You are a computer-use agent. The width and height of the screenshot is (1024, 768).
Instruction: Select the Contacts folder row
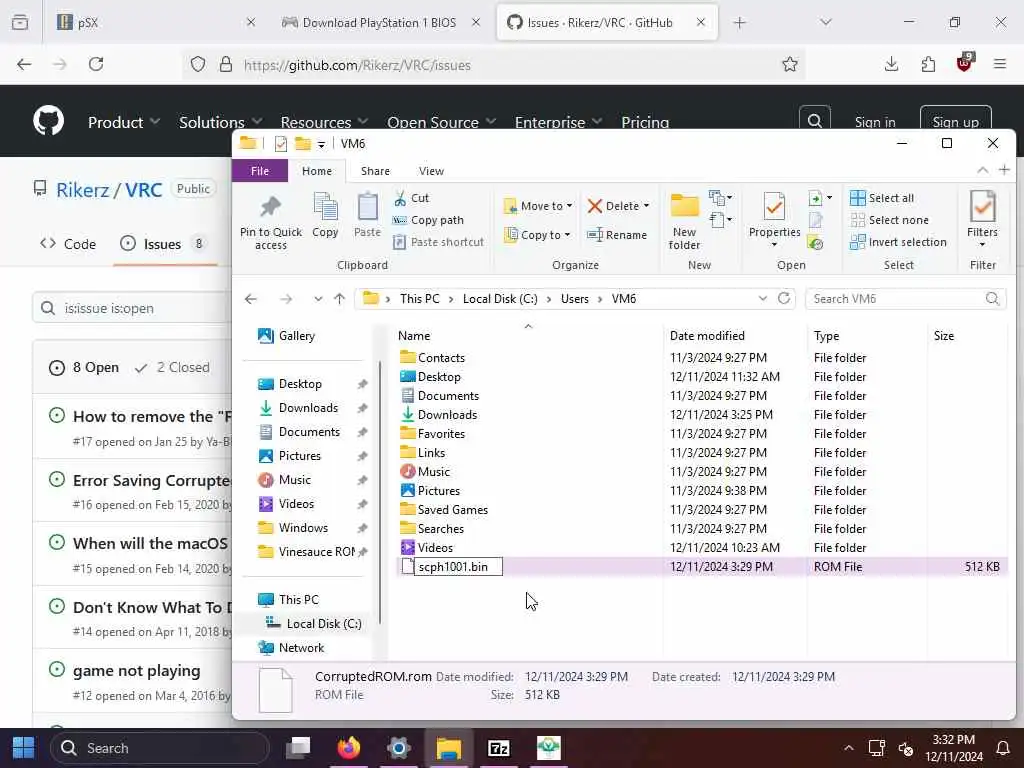pyautogui.click(x=702, y=358)
